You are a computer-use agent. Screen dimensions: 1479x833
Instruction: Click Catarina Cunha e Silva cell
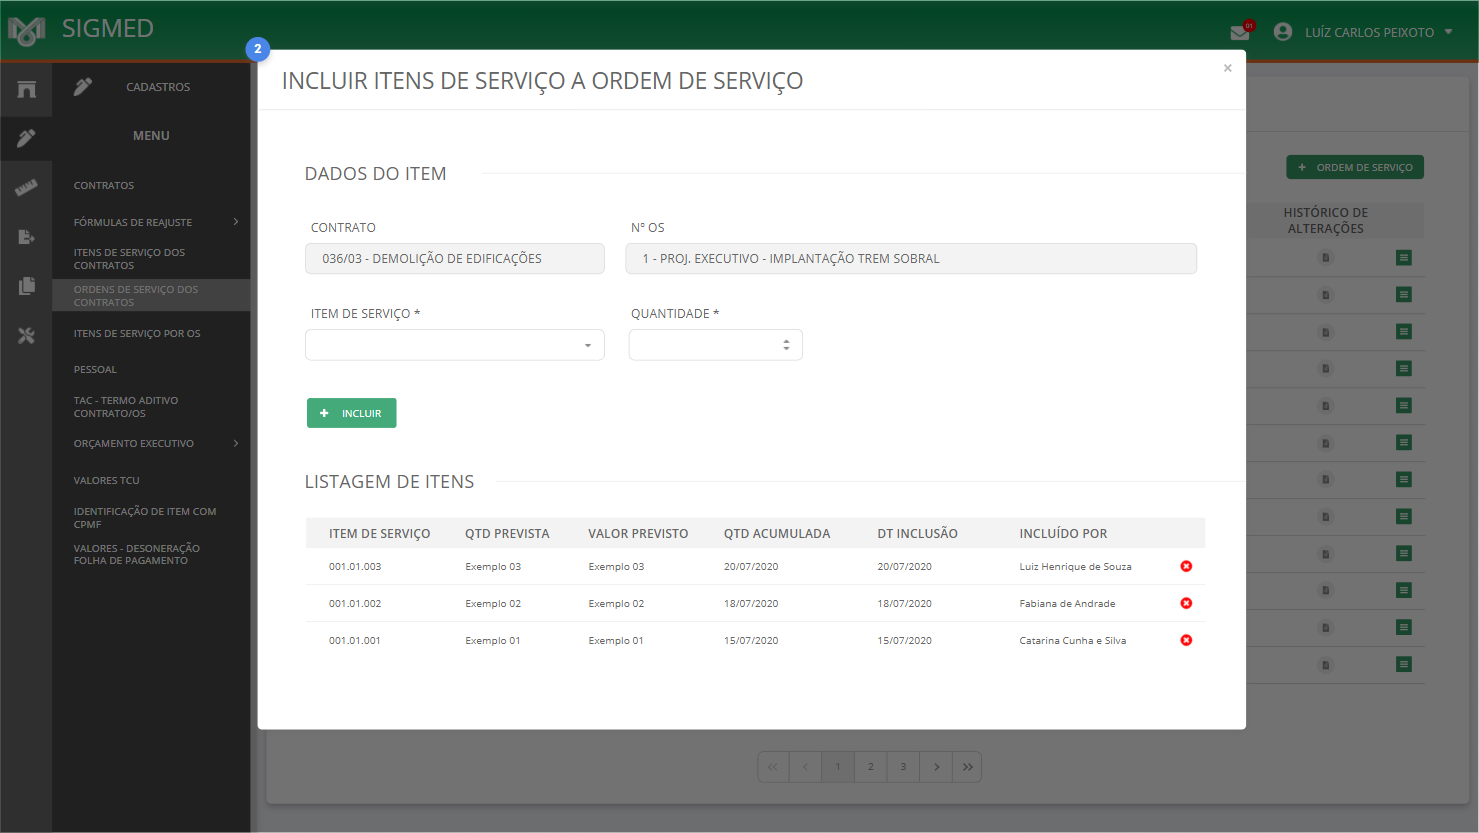point(1072,641)
